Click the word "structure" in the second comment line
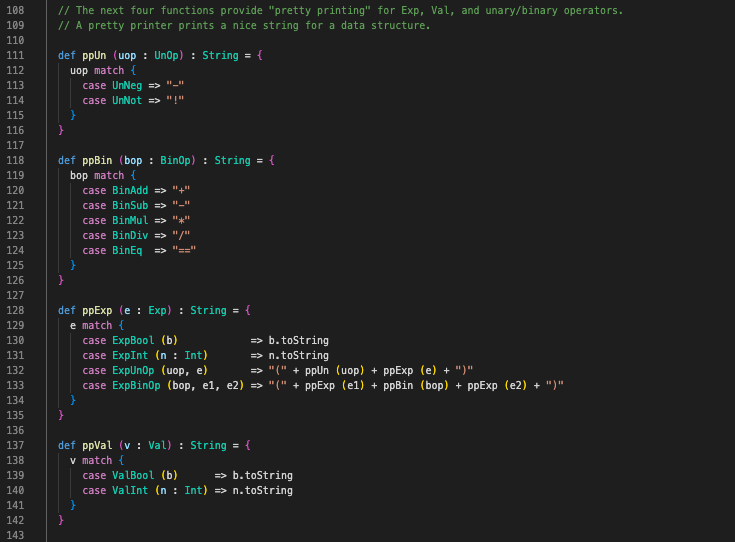 (398, 25)
